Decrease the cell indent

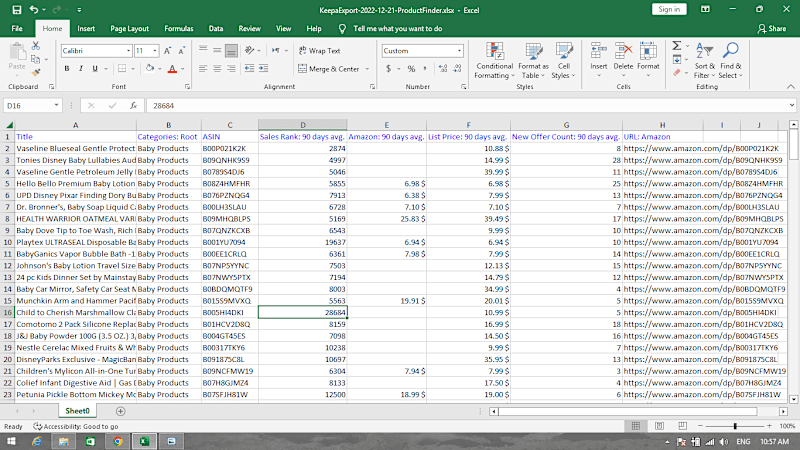(x=249, y=68)
